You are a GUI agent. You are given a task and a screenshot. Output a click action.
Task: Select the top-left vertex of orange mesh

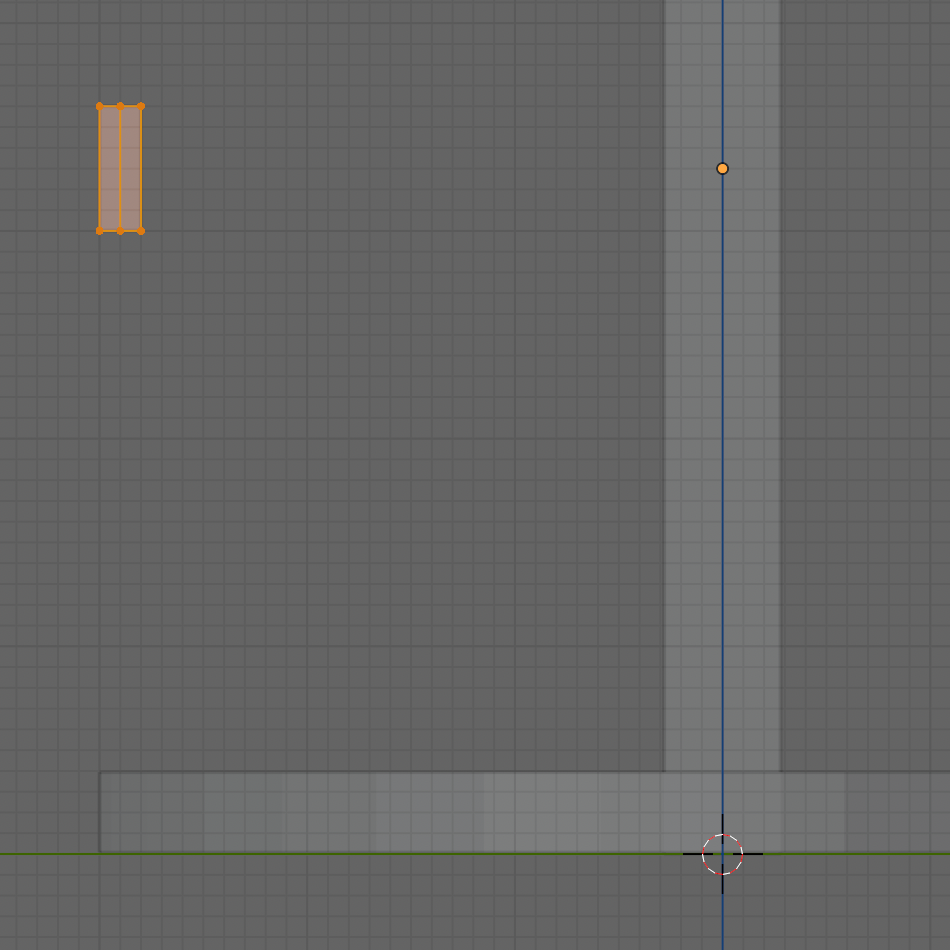pyautogui.click(x=100, y=106)
